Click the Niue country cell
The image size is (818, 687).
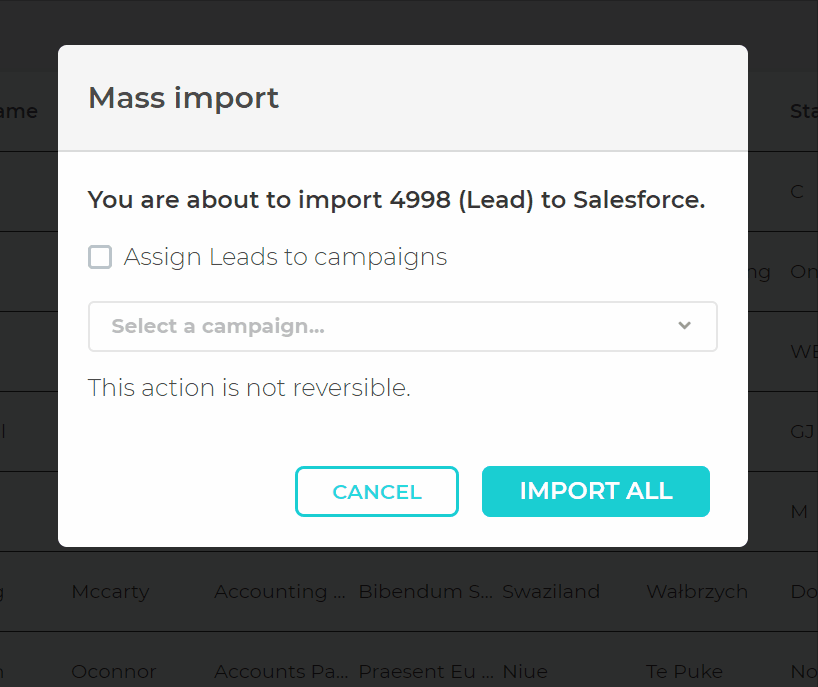coord(523,671)
